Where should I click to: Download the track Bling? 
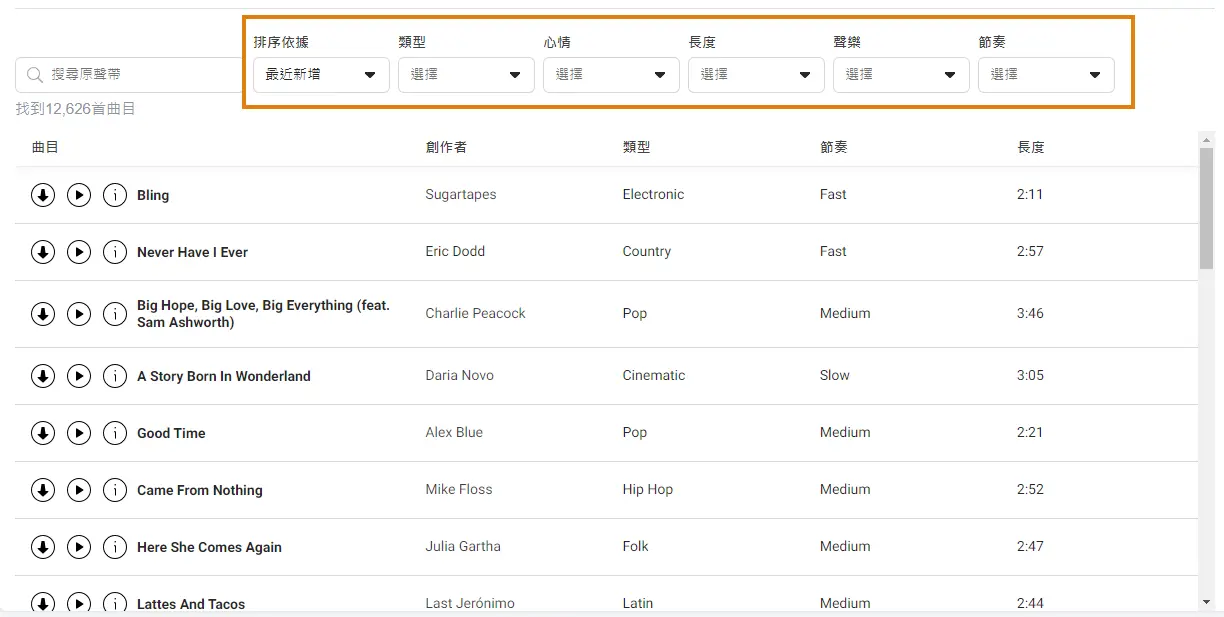pyautogui.click(x=43, y=195)
